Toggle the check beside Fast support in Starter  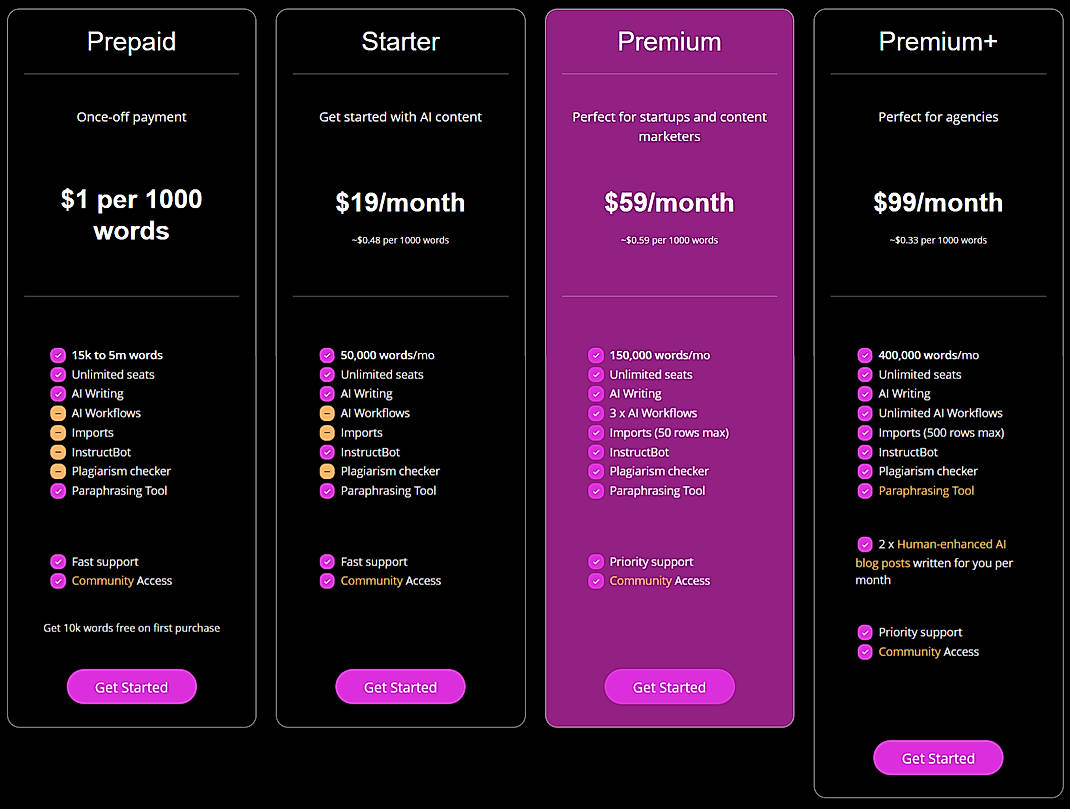(326, 561)
